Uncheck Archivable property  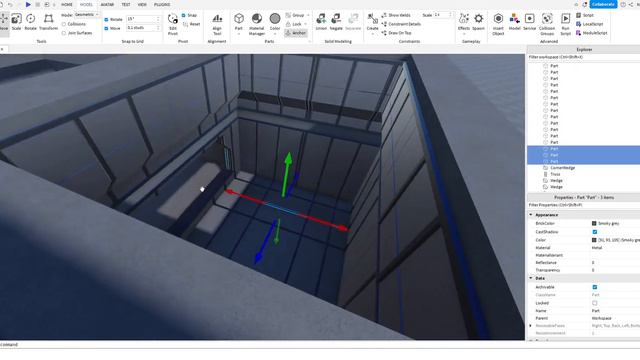click(x=595, y=287)
